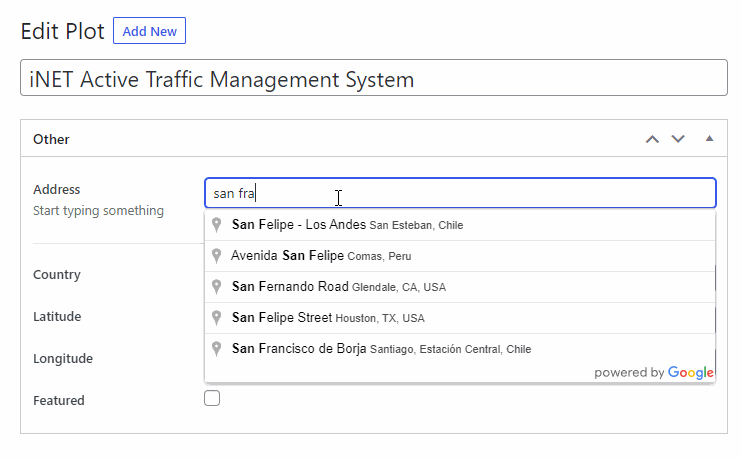
Task: Click the Country field label
Action: tap(57, 274)
